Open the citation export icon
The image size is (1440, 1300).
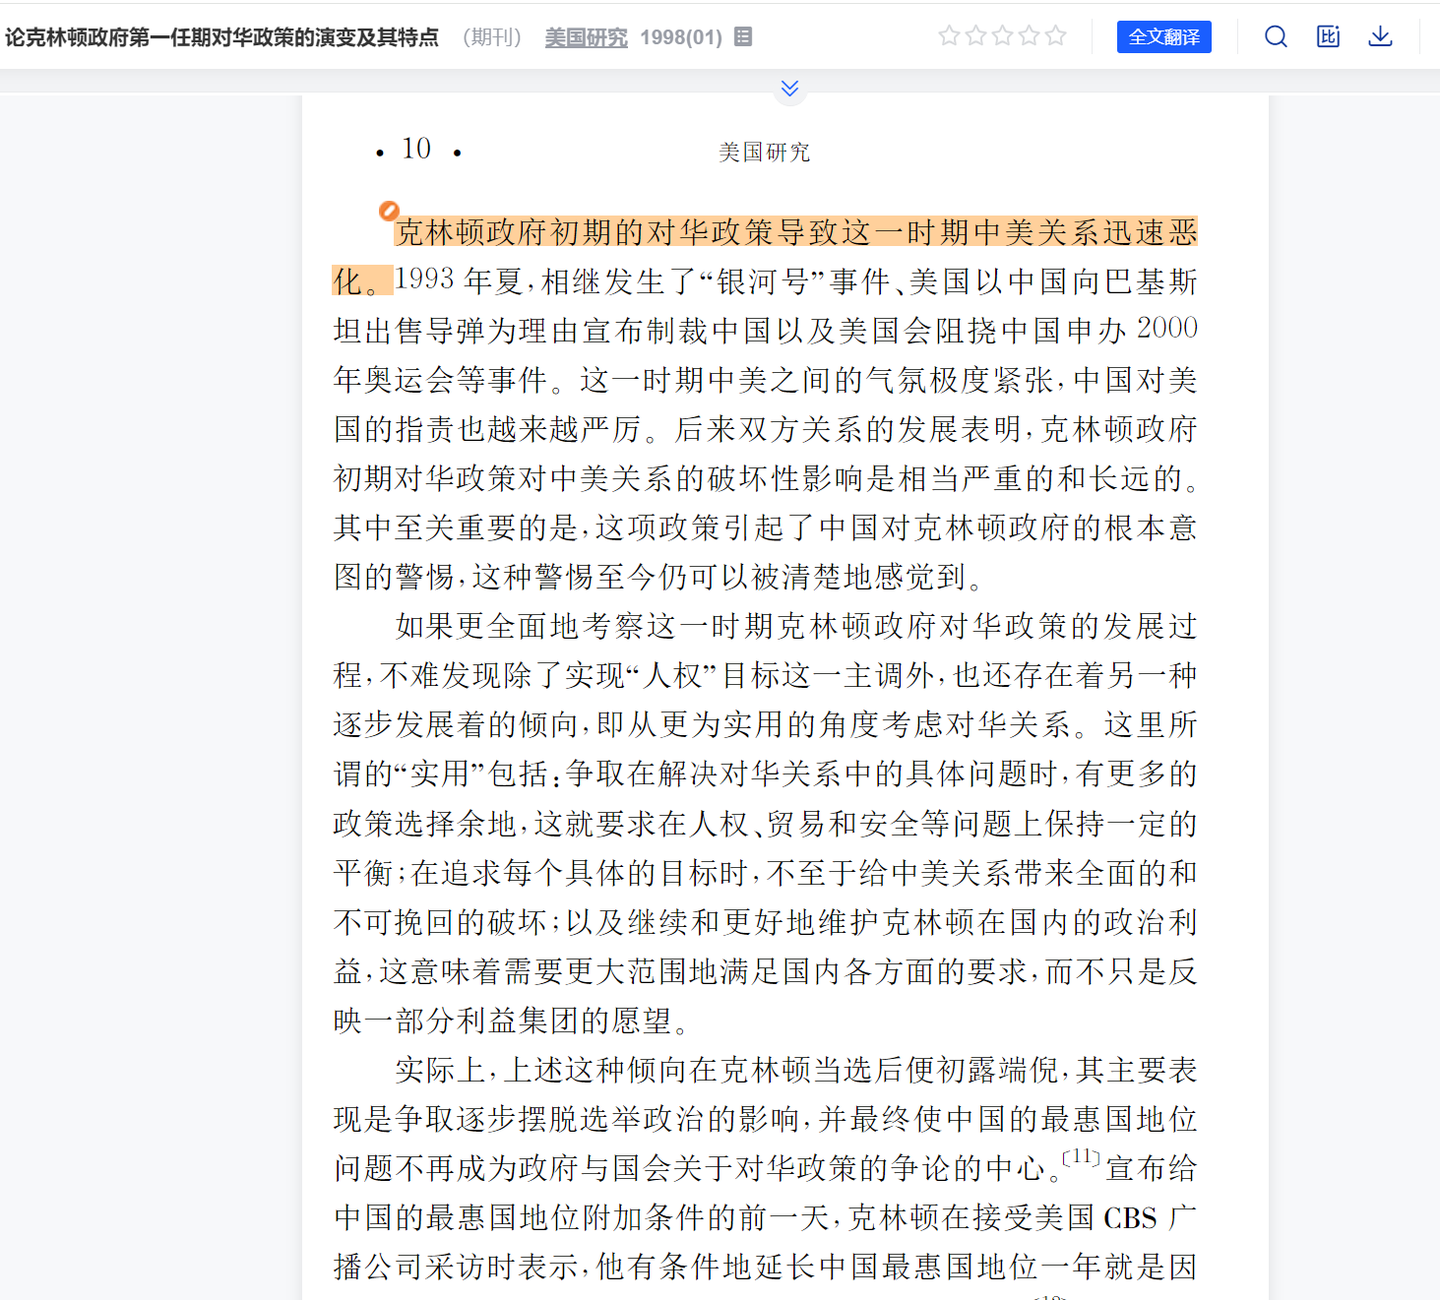coord(1328,36)
